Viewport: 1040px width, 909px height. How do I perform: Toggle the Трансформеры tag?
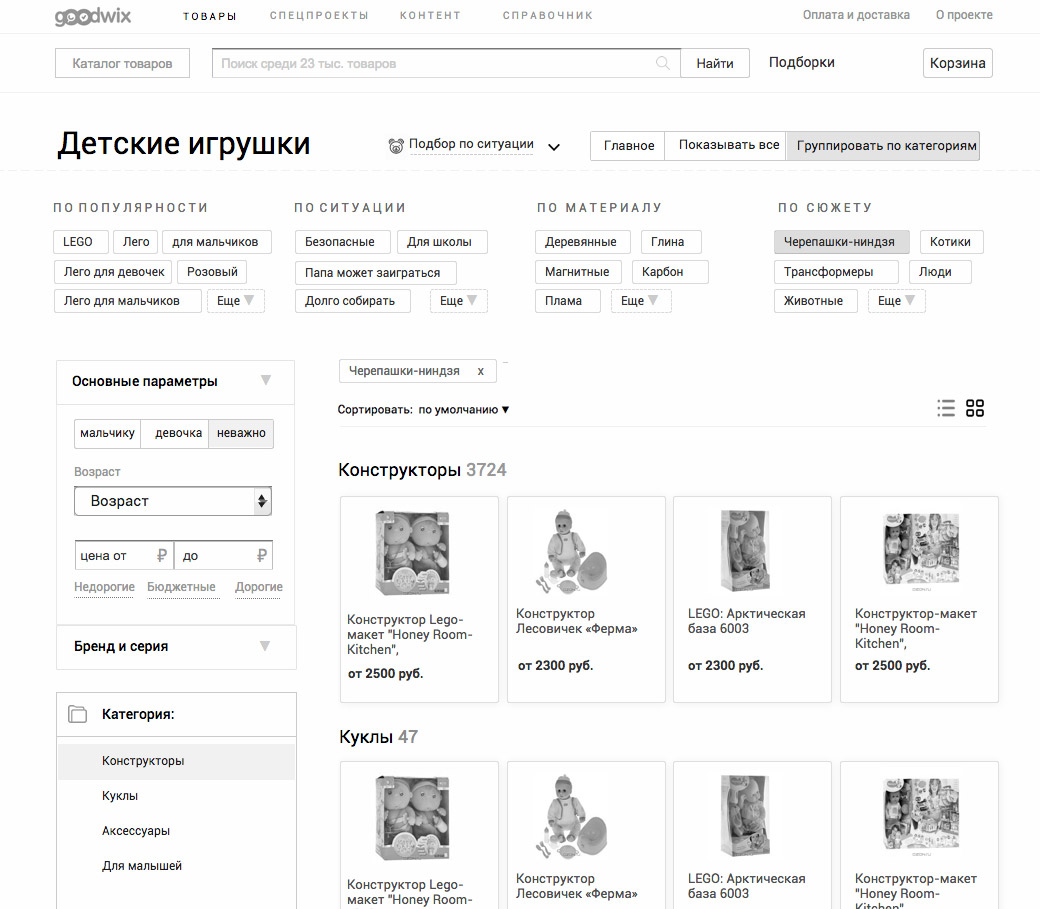[x=836, y=272]
